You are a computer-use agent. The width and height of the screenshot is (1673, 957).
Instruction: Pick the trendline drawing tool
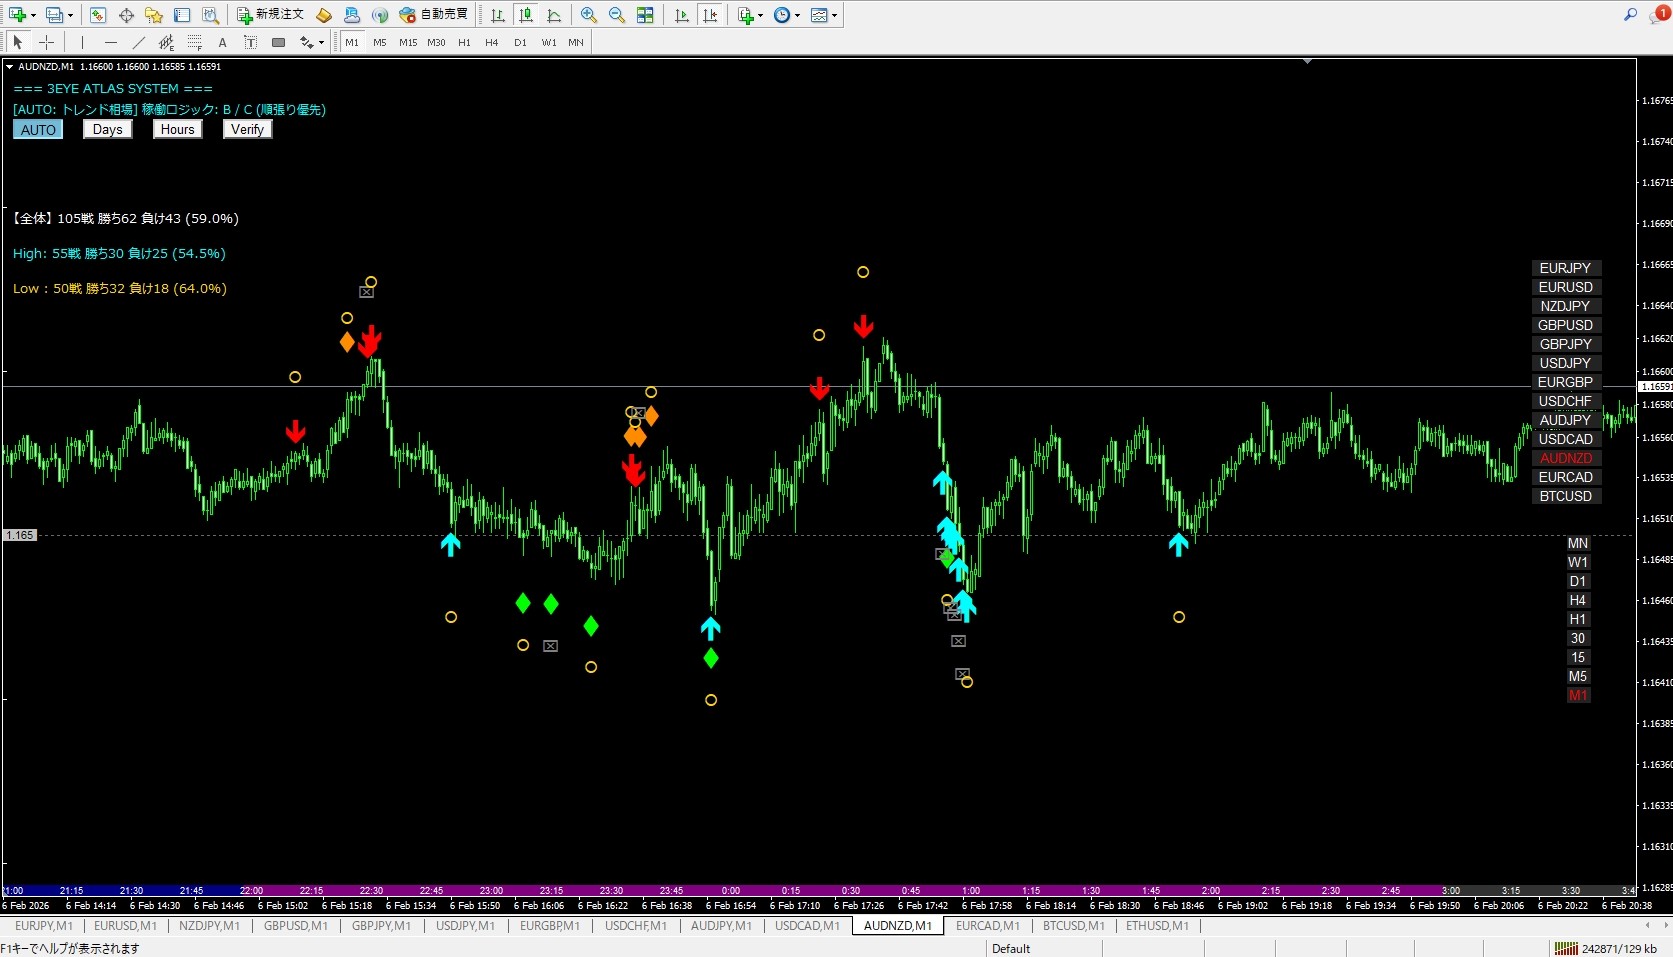pyautogui.click(x=139, y=42)
